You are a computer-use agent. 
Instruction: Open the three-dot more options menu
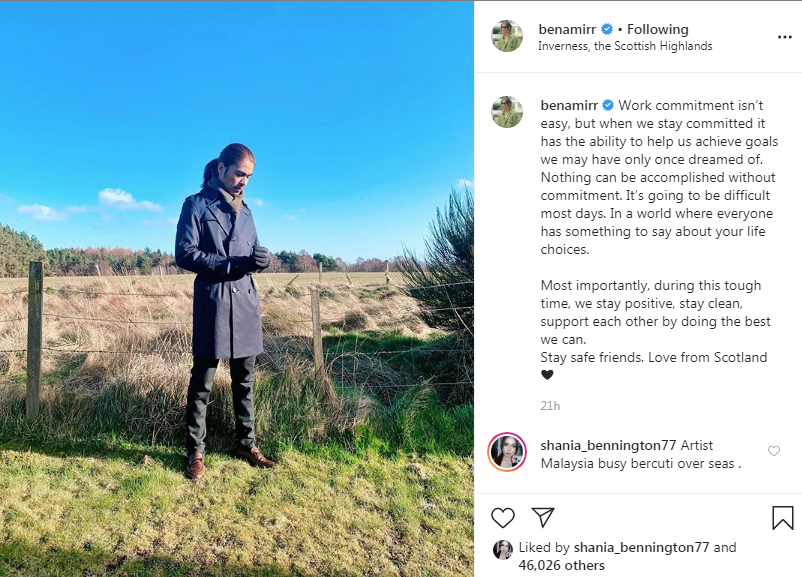tap(785, 37)
